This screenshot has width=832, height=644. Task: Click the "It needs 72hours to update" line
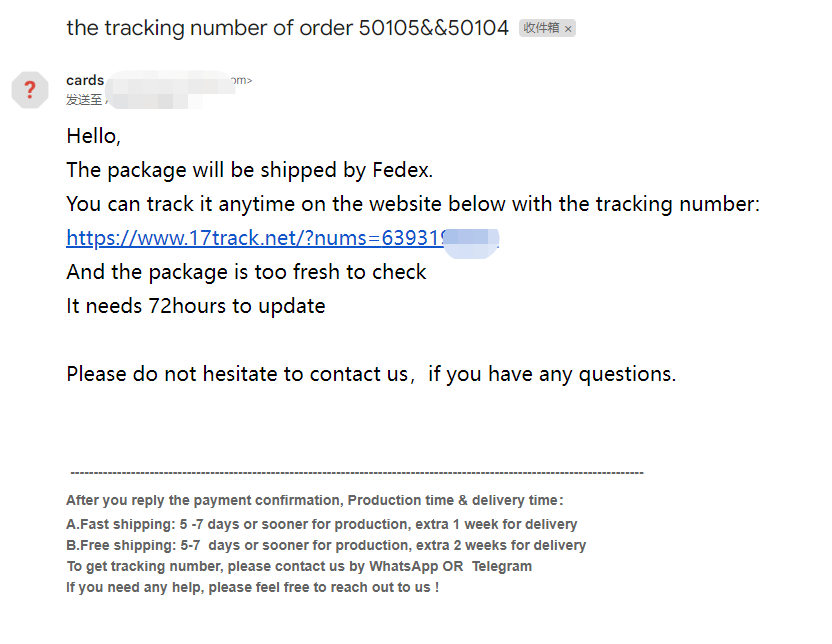coord(196,306)
